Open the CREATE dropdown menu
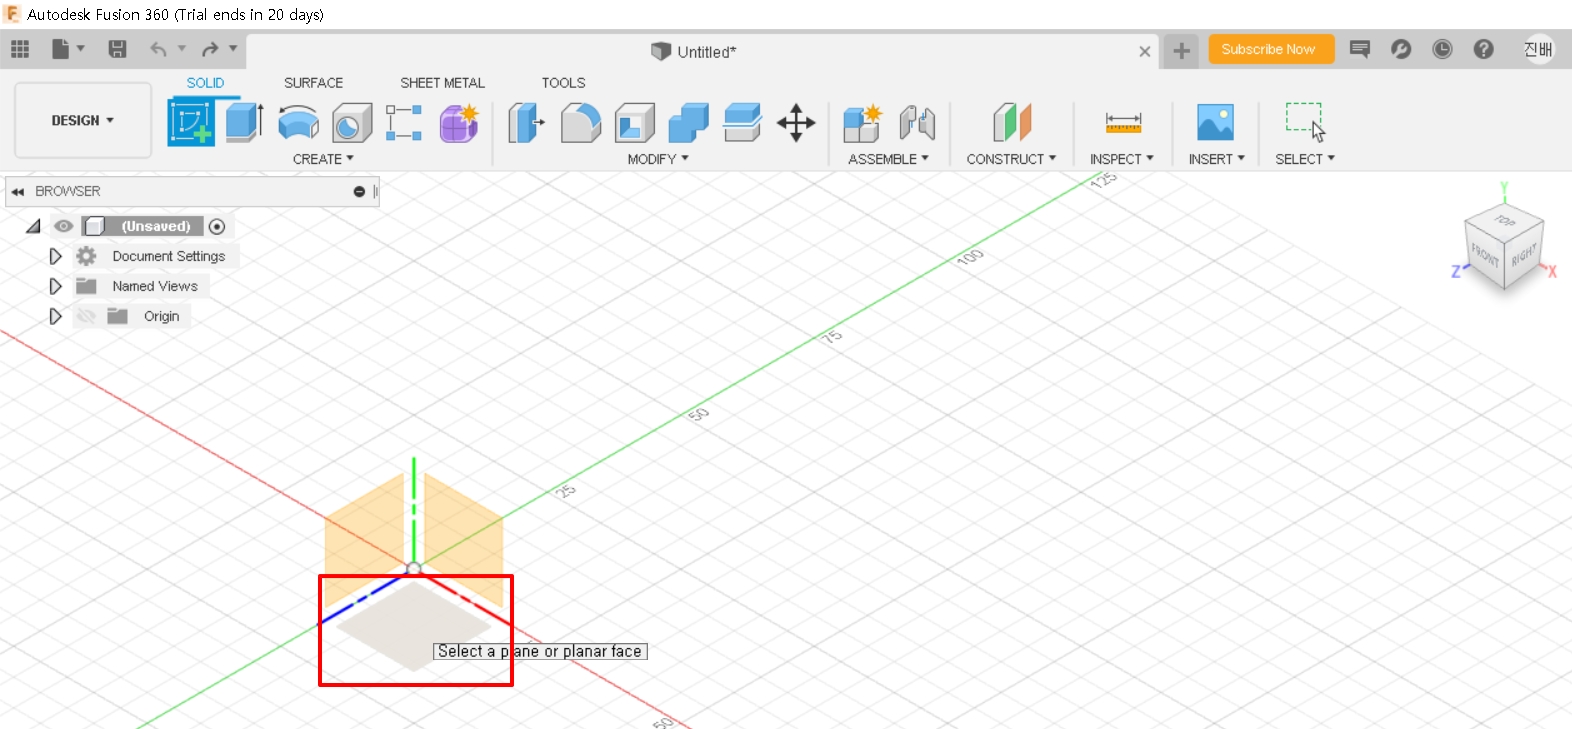 pyautogui.click(x=323, y=159)
